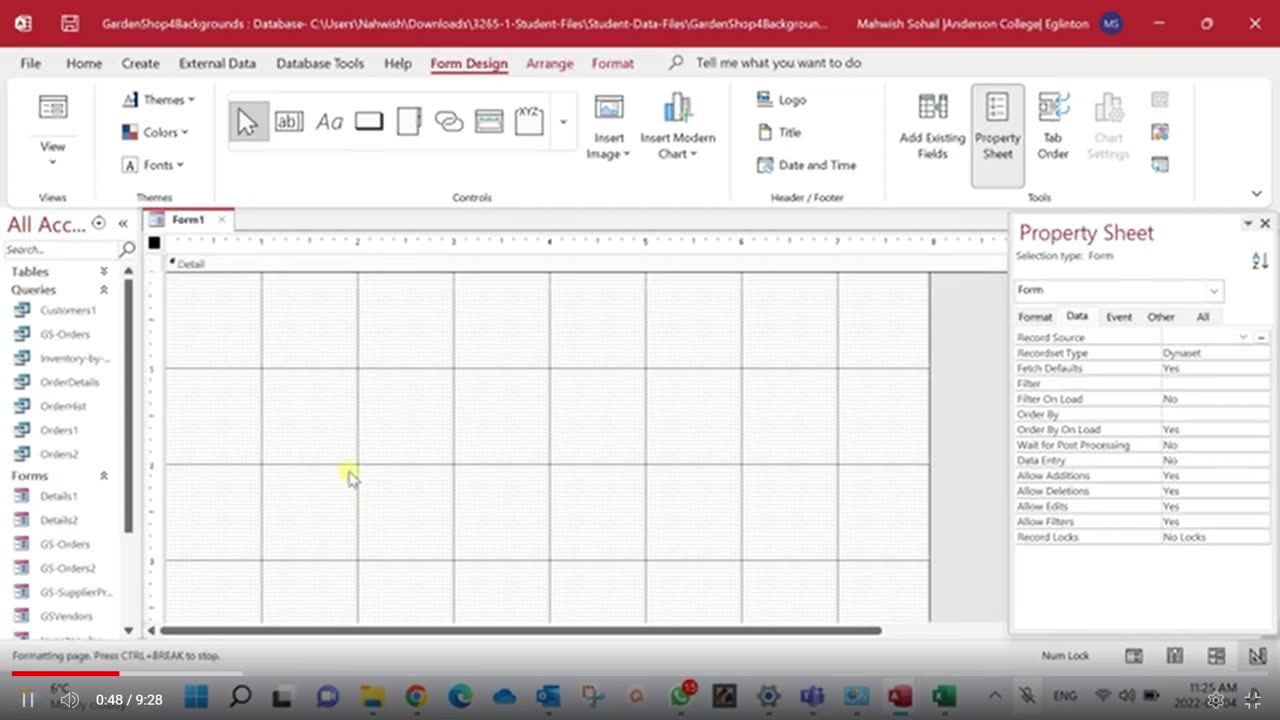Click the red video progress bar
The width and height of the screenshot is (1280, 720).
(x=65, y=673)
